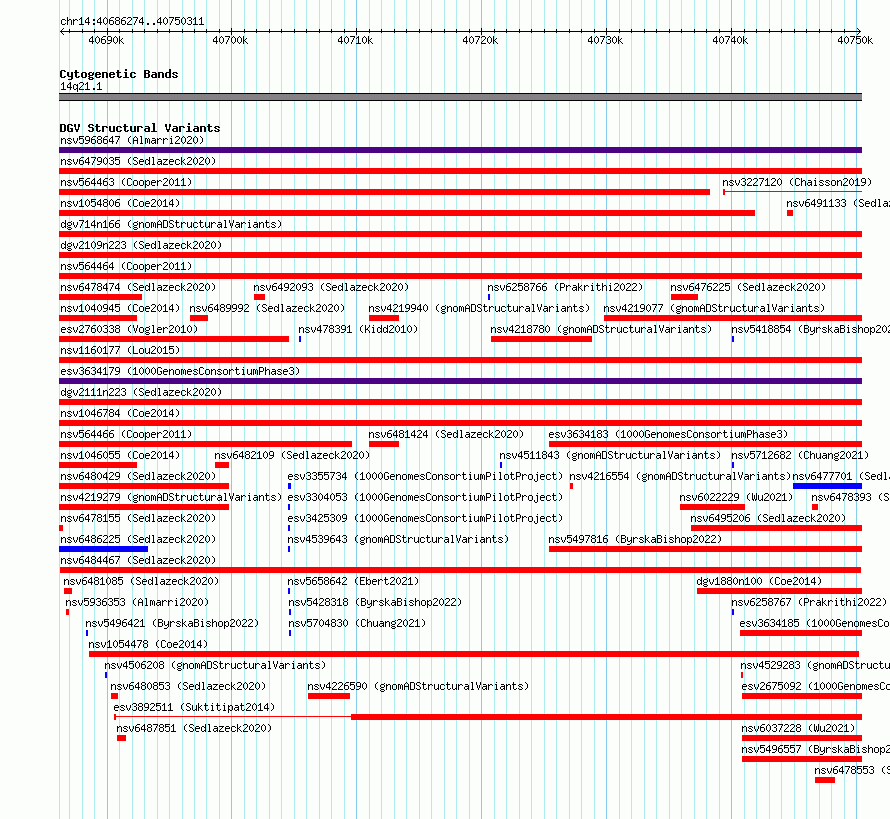The image size is (890, 819).
Task: Click dgv2111n223 (Sedlazeck2020) label
Action: [x=141, y=392]
